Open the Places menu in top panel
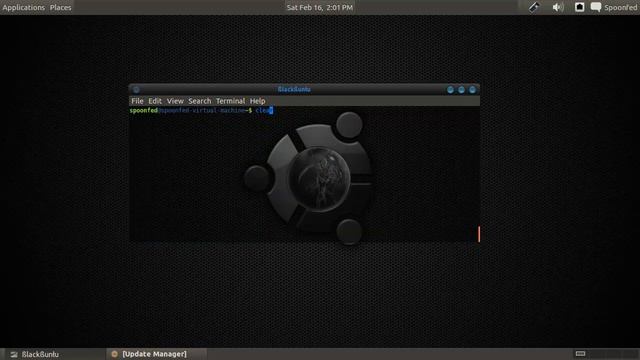Viewport: 640px width, 360px height. coord(60,7)
